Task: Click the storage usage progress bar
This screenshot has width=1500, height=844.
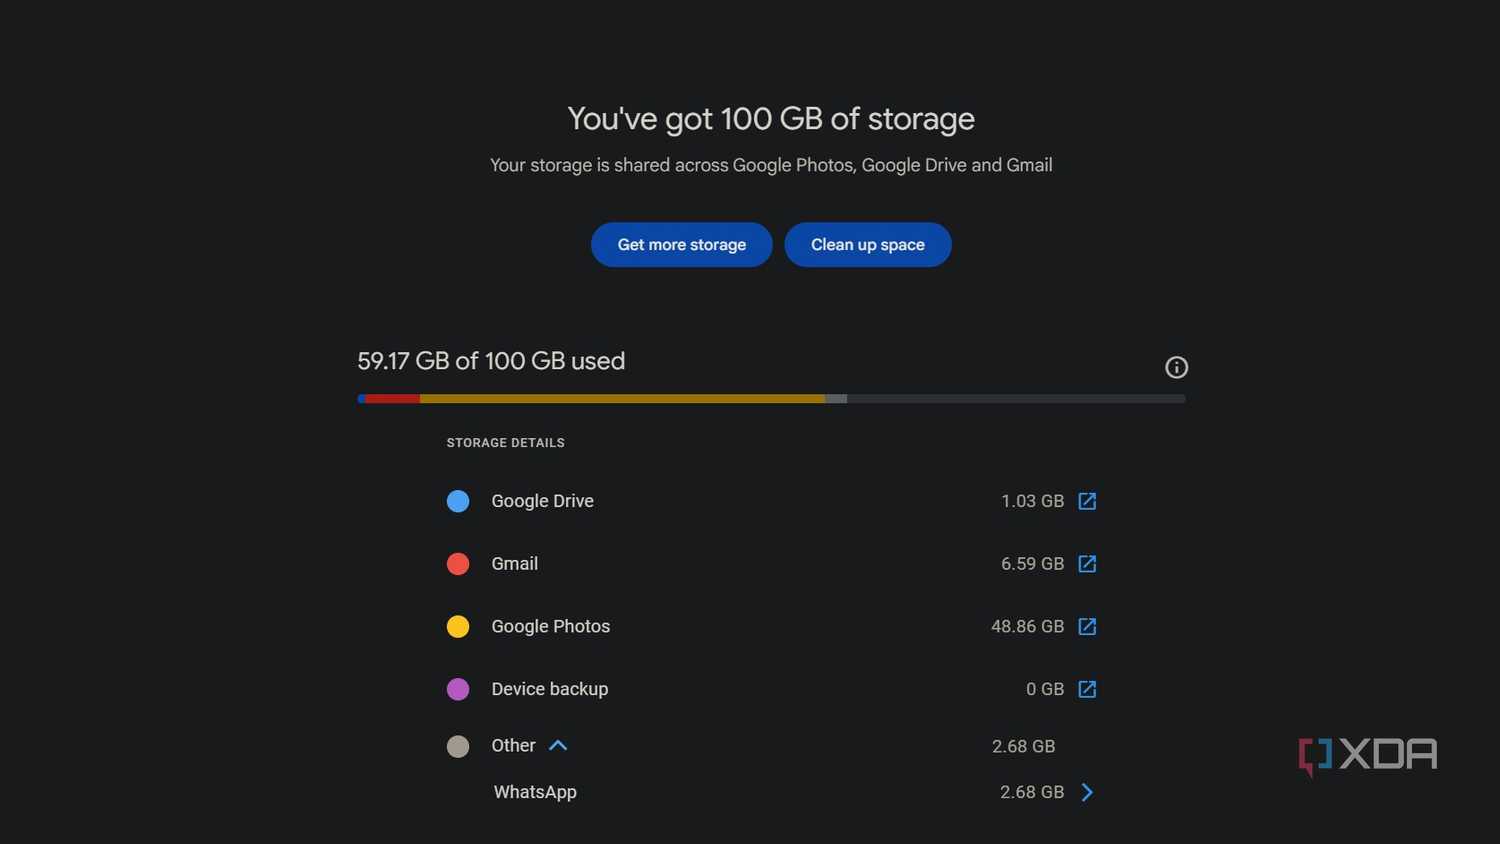Action: click(771, 398)
